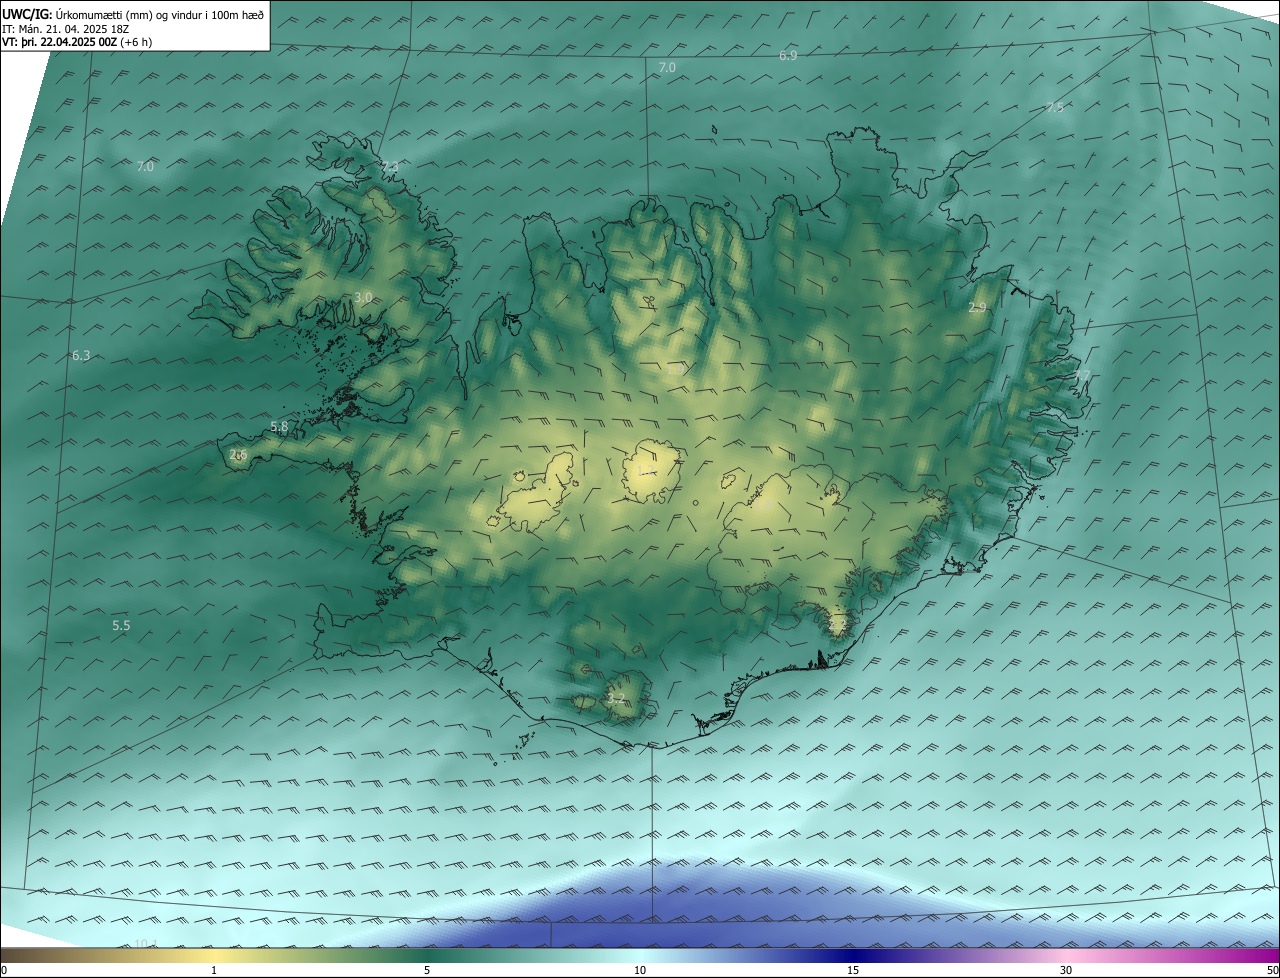This screenshot has width=1280, height=978.
Task: Click the 1 tick on the color scale
Action: tap(214, 970)
